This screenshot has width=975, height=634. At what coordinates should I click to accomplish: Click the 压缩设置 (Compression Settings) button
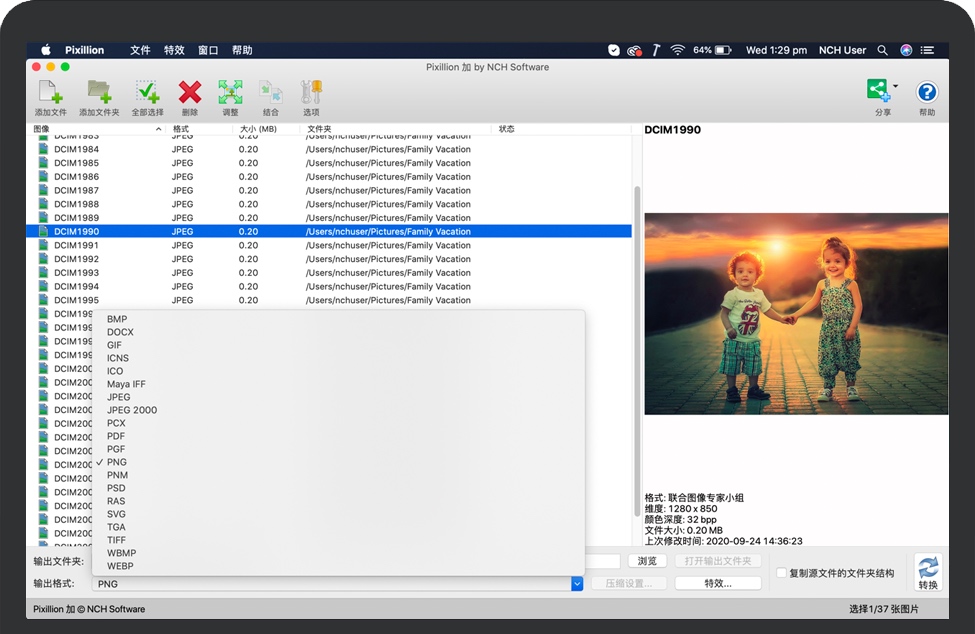pos(631,584)
